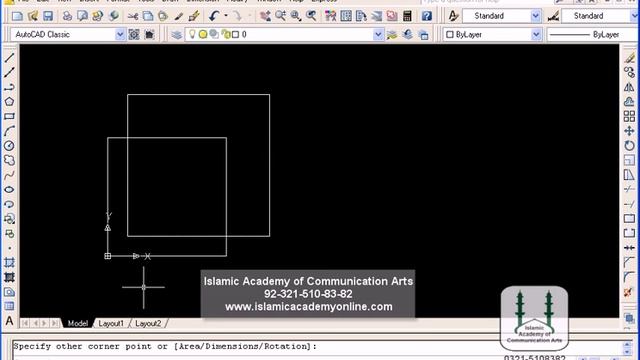This screenshot has width=640, height=360.
Task: Toggle layer 0 on/off lightbulb
Action: click(192, 34)
